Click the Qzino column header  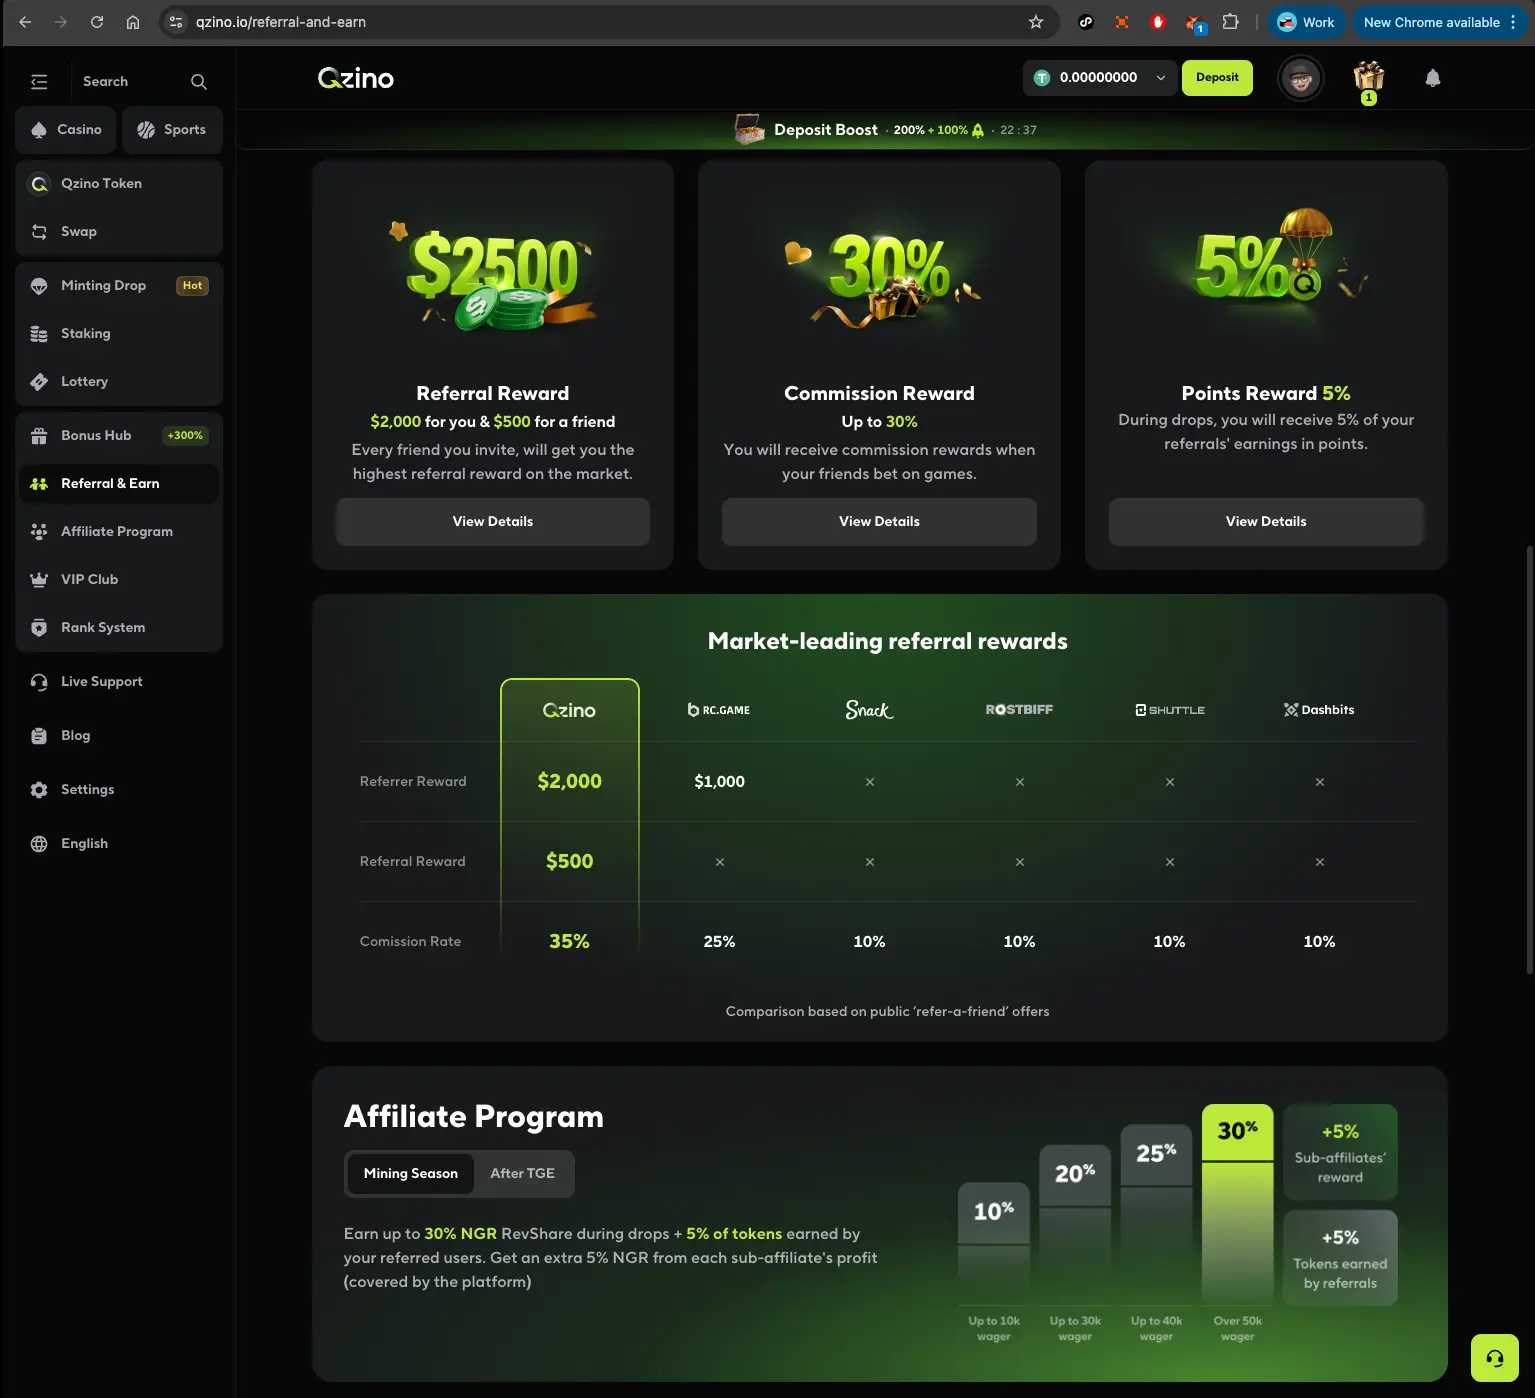(569, 710)
